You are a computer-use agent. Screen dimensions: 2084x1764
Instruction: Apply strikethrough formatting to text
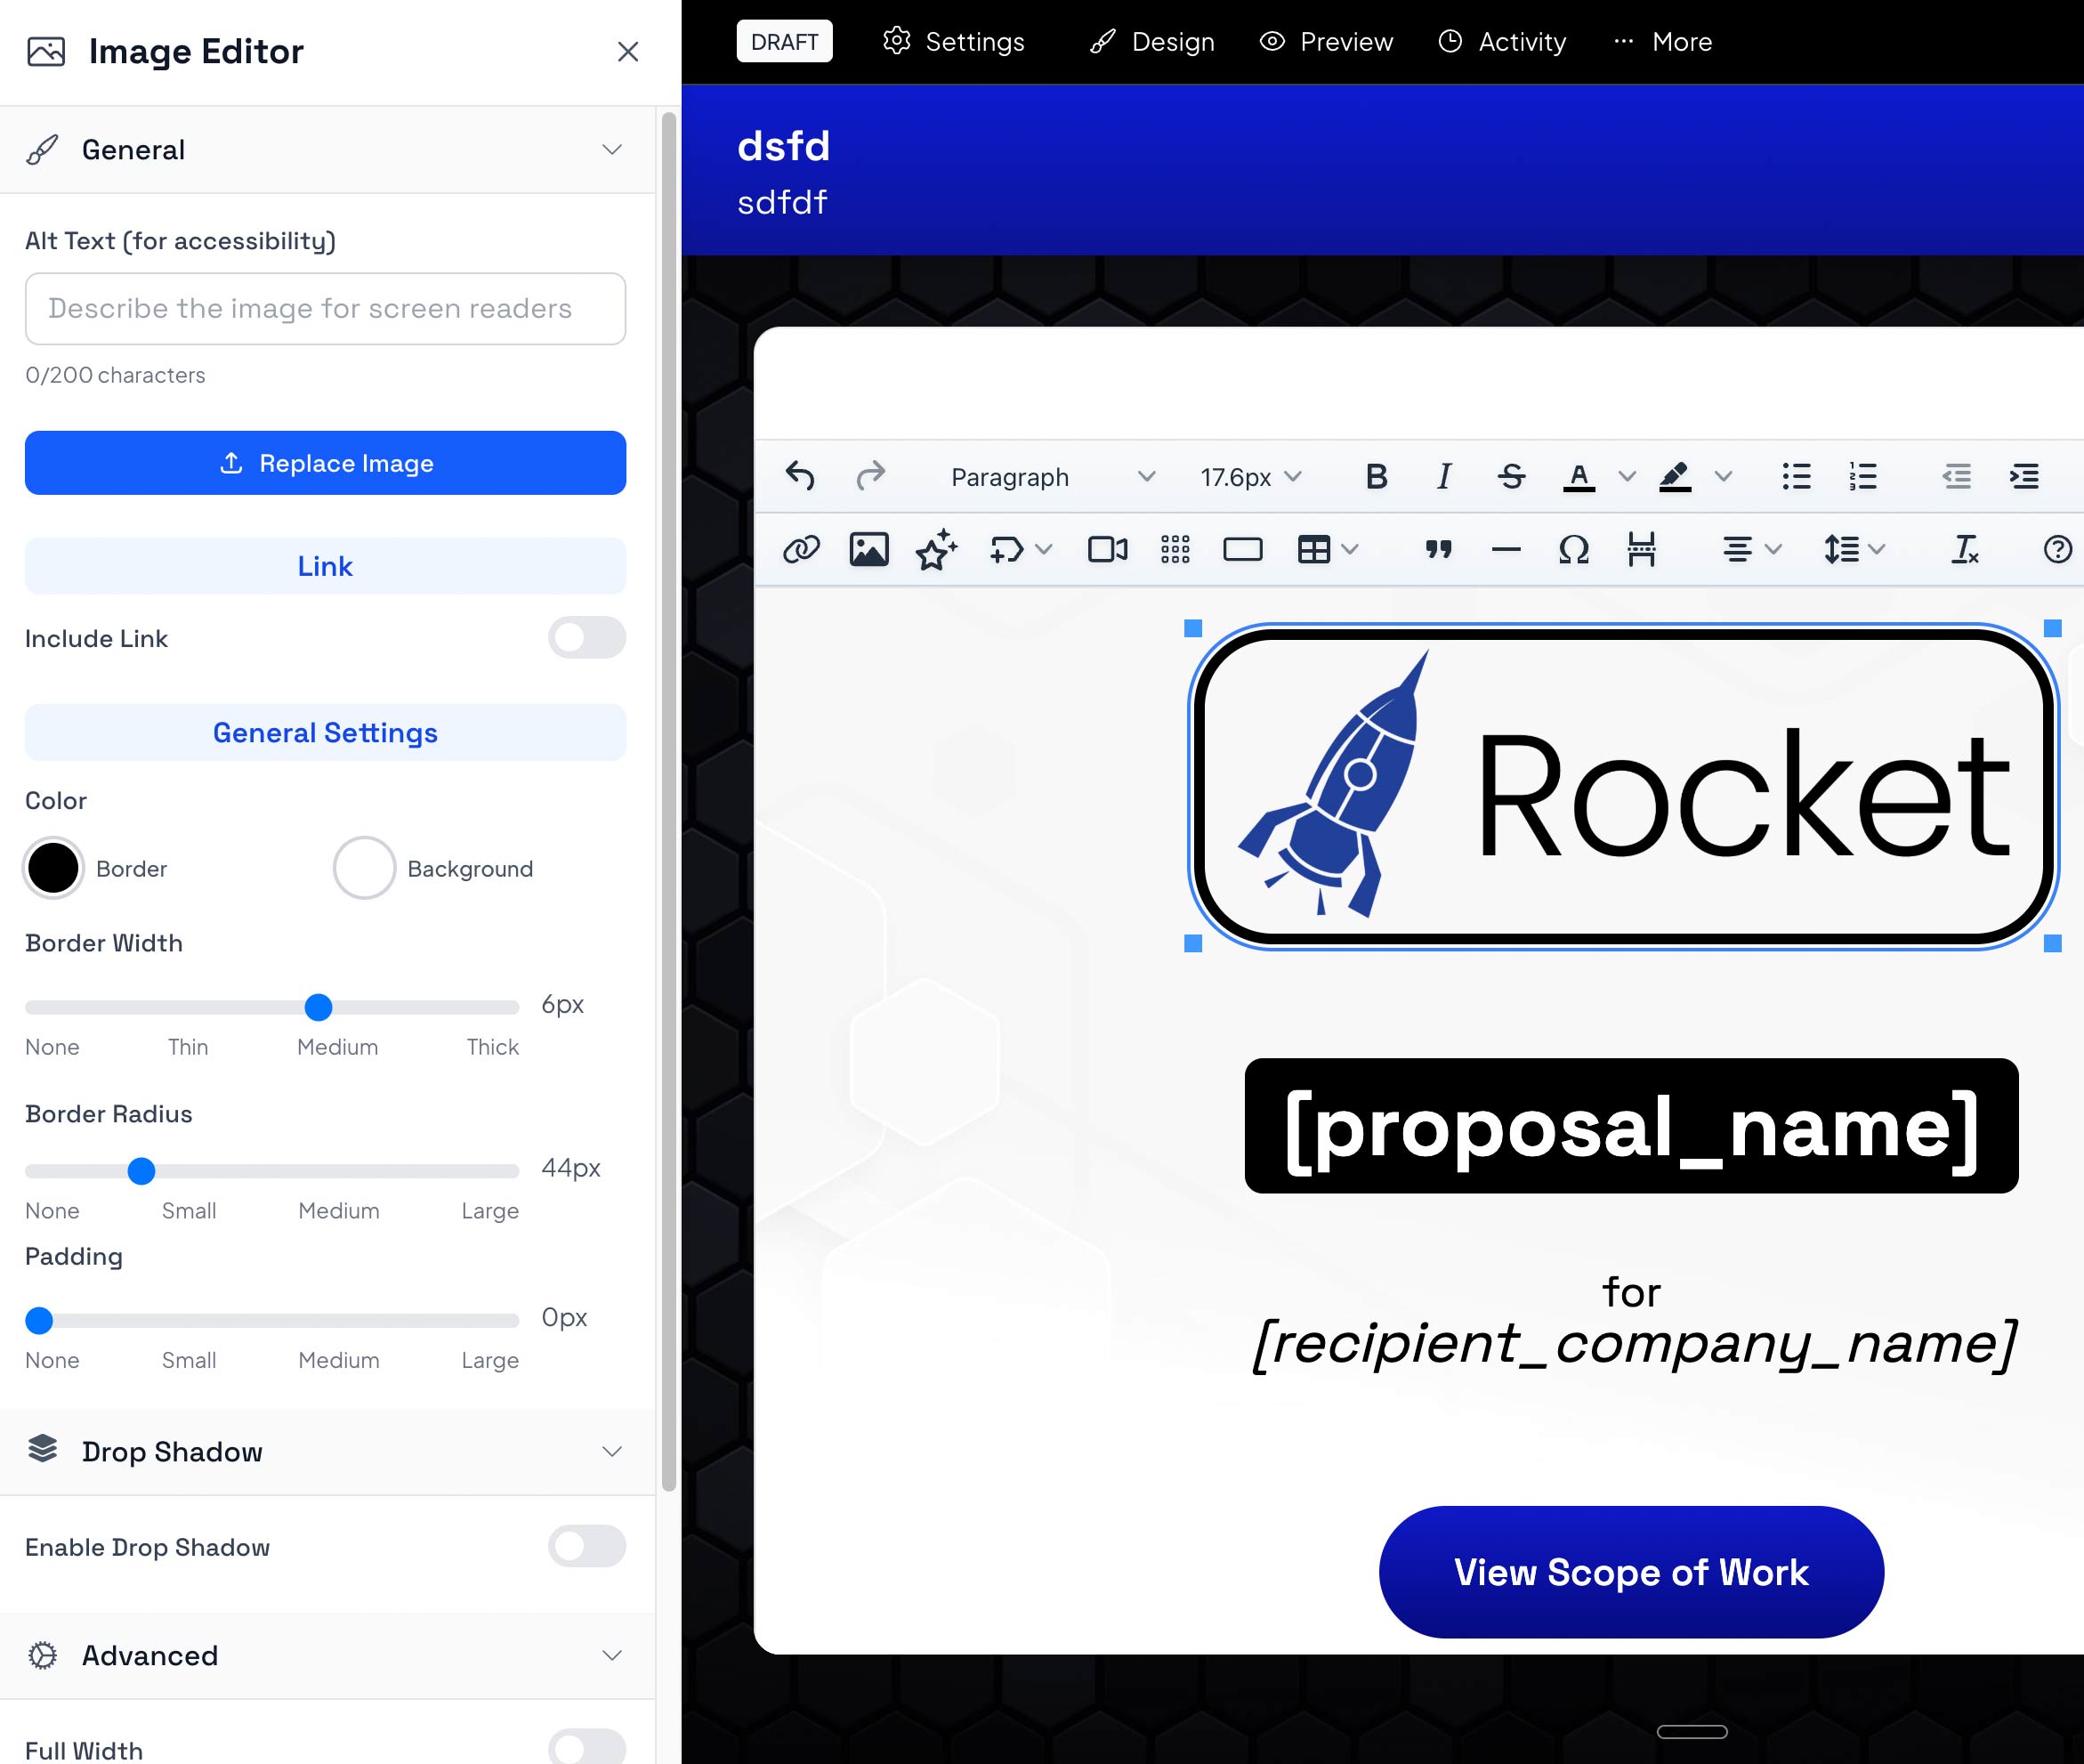[1511, 477]
